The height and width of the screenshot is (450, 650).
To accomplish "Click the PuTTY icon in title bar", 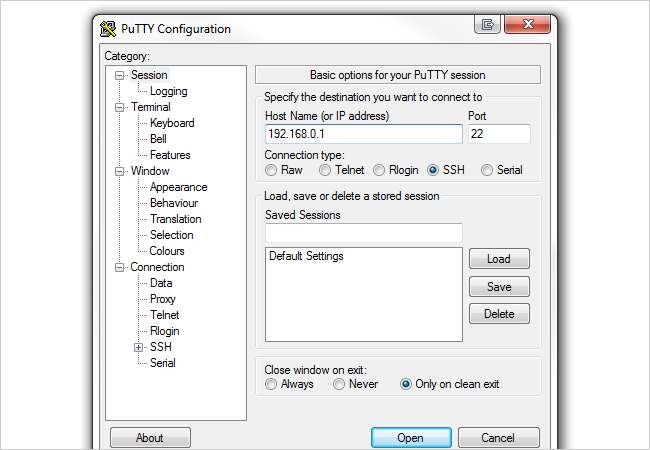I will [x=108, y=29].
